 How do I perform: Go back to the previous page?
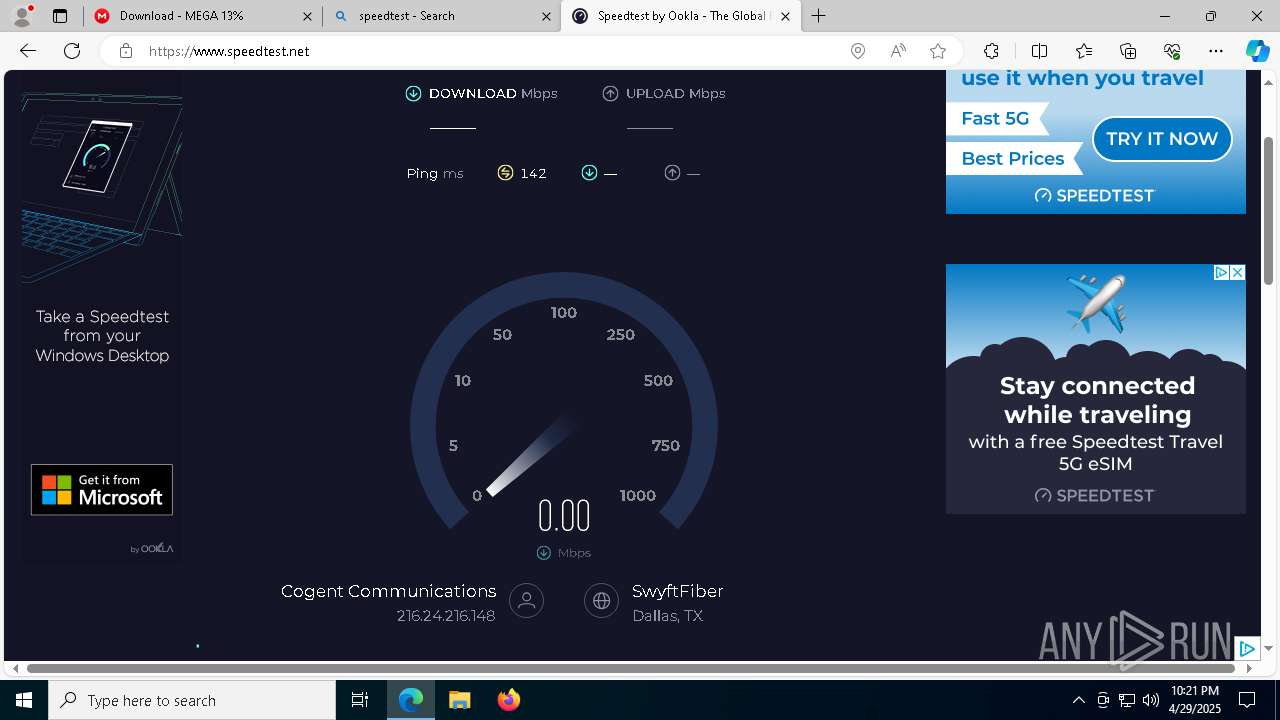(x=28, y=51)
